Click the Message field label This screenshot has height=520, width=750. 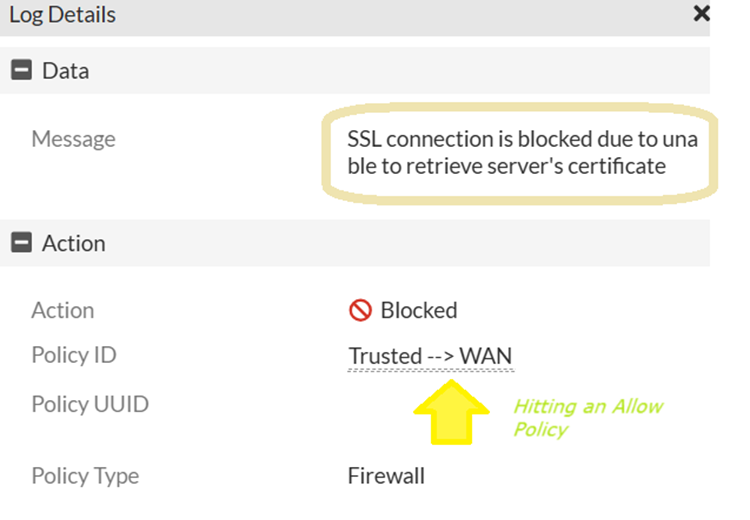[x=73, y=139]
